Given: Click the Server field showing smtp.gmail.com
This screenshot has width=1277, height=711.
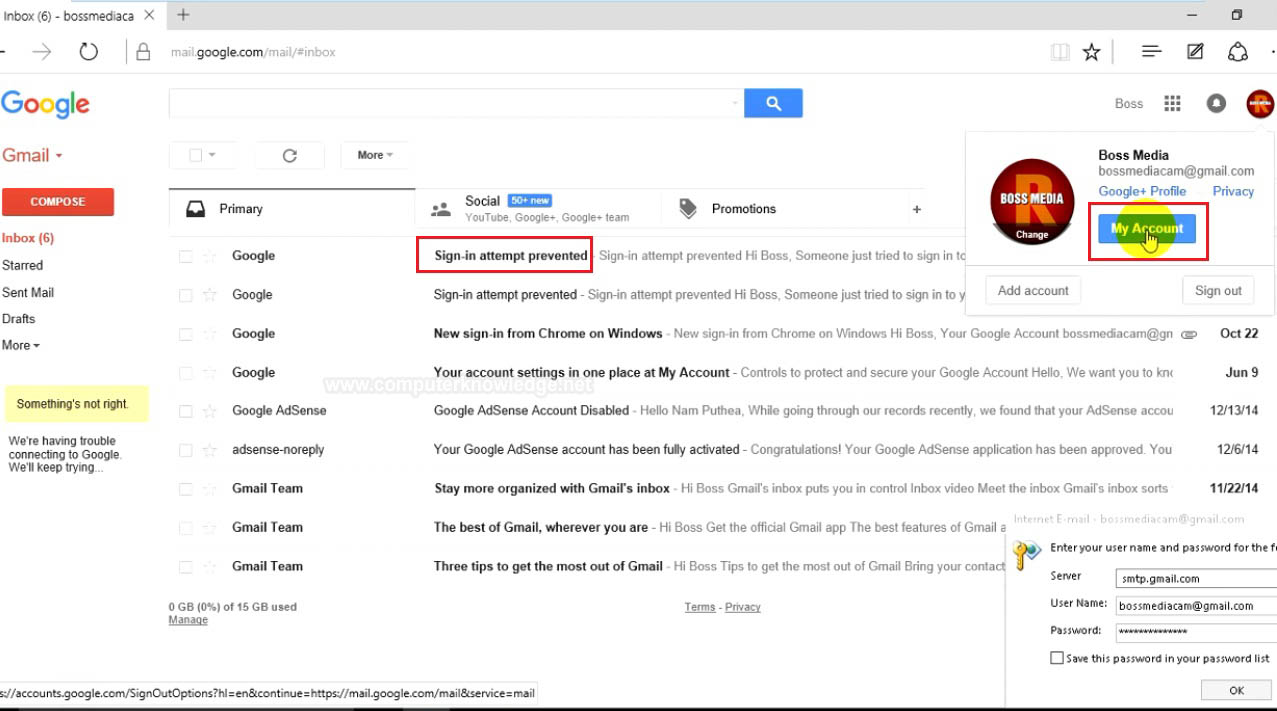Looking at the screenshot, I should tap(1195, 578).
